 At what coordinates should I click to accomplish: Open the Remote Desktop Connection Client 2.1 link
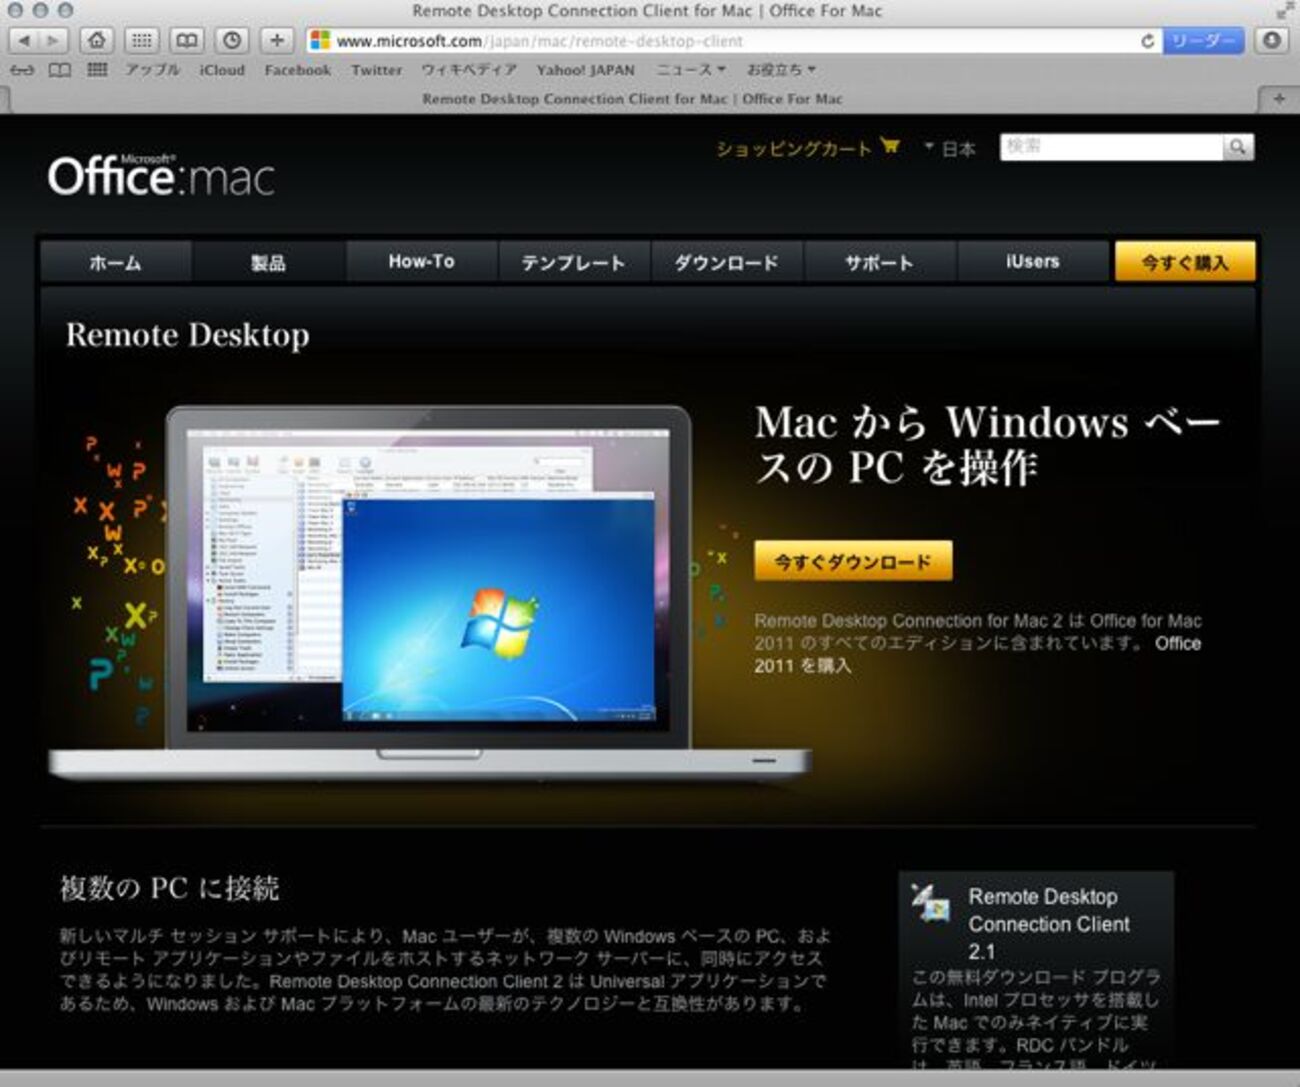(x=1049, y=924)
